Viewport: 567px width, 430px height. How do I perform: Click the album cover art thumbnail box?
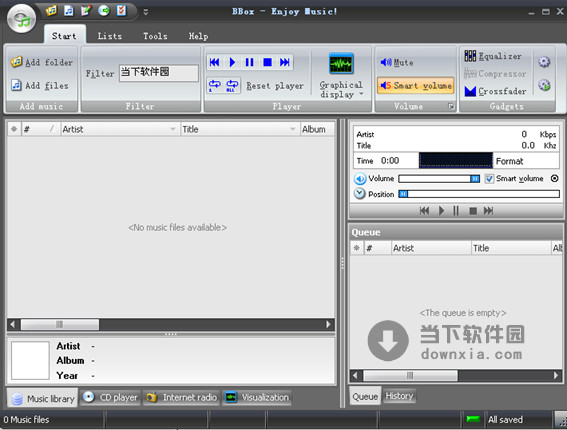30,361
